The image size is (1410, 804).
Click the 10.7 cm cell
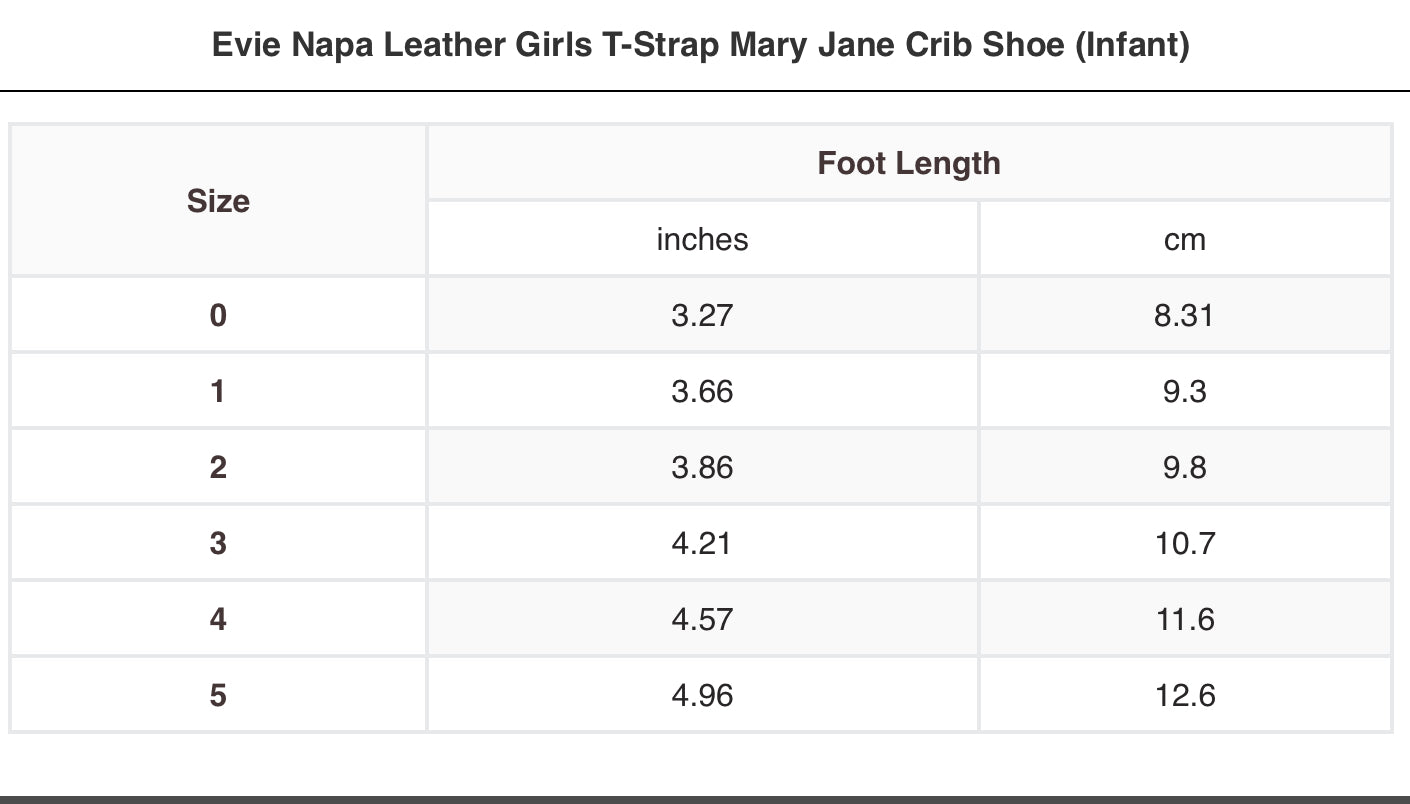[1185, 543]
